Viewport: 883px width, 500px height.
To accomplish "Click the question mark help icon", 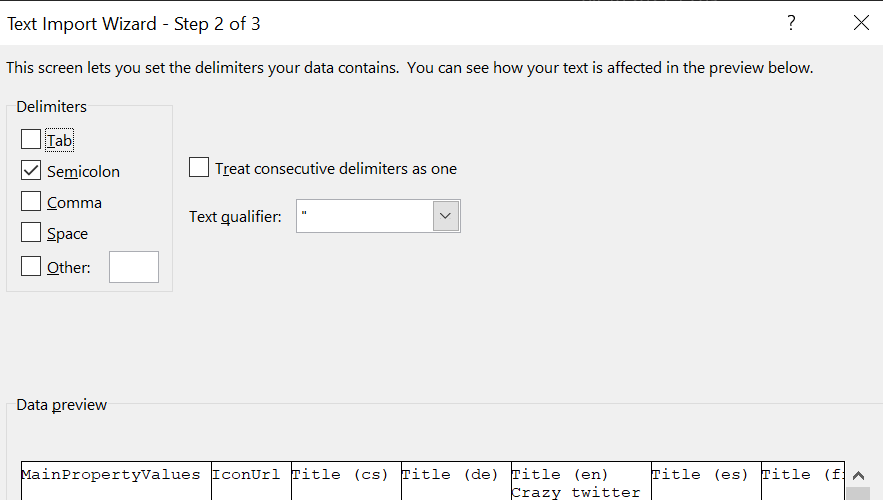I will tap(791, 23).
